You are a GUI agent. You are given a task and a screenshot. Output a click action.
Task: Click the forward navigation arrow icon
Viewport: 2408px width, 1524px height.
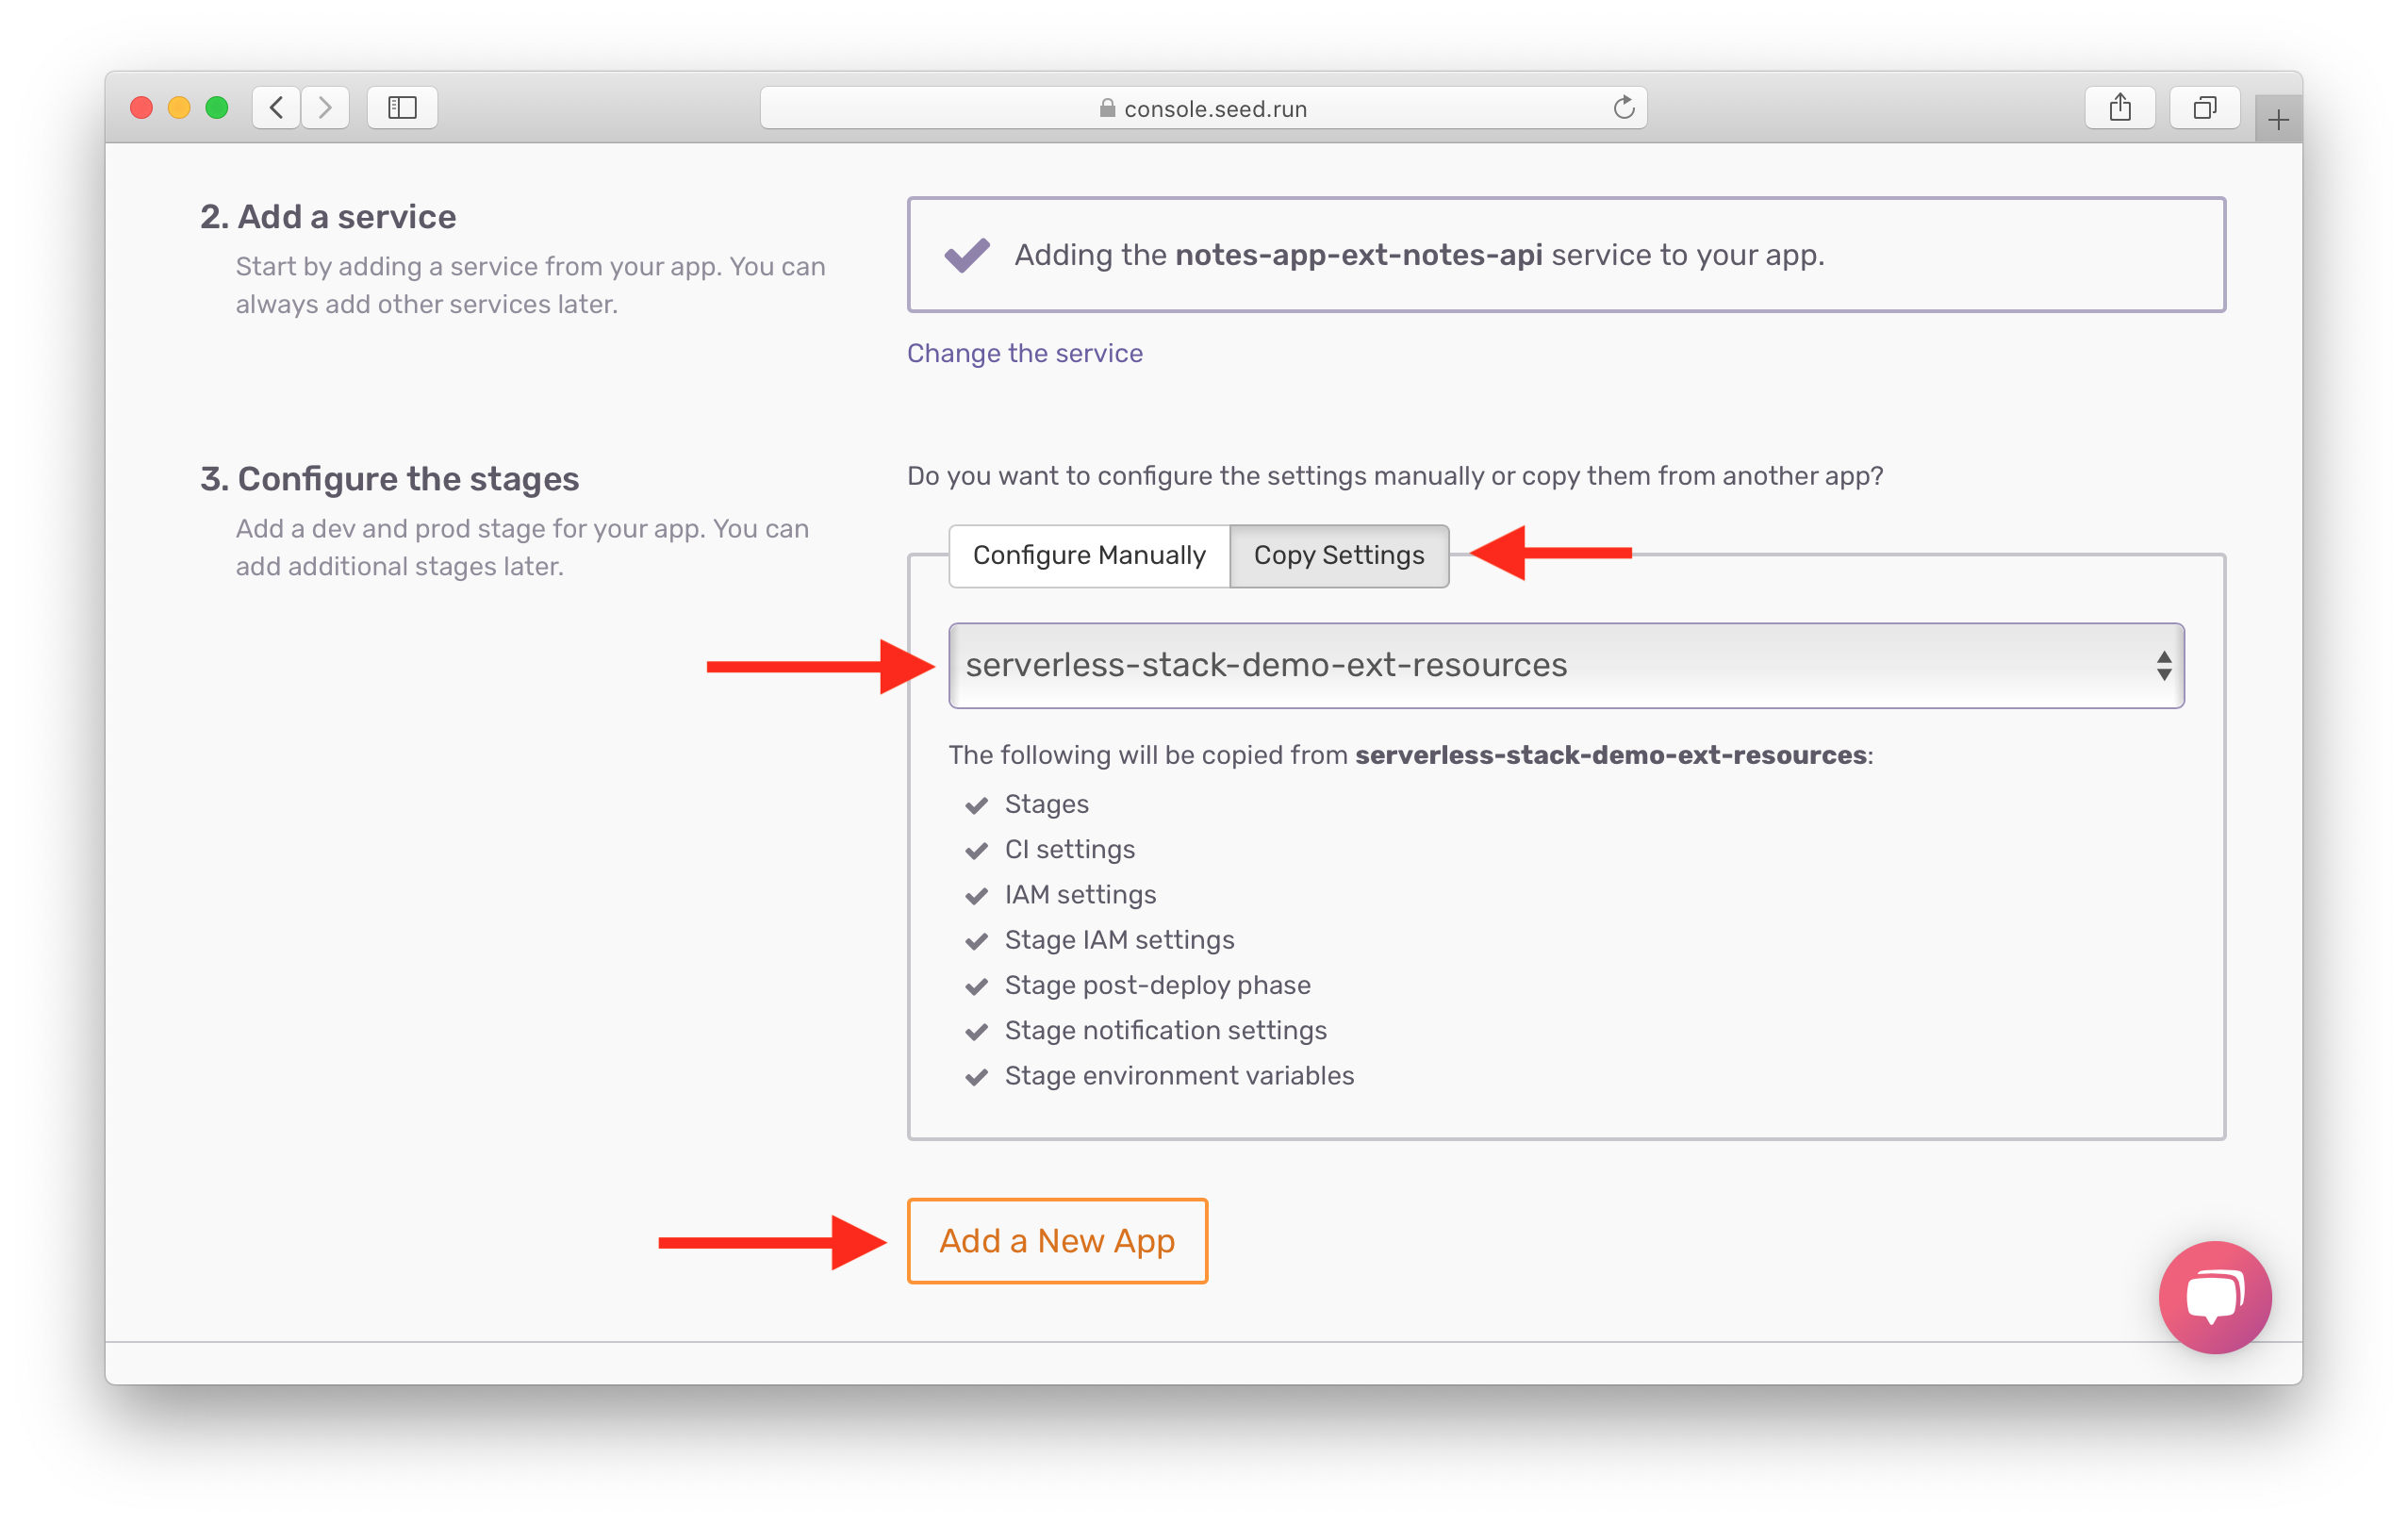coord(324,108)
